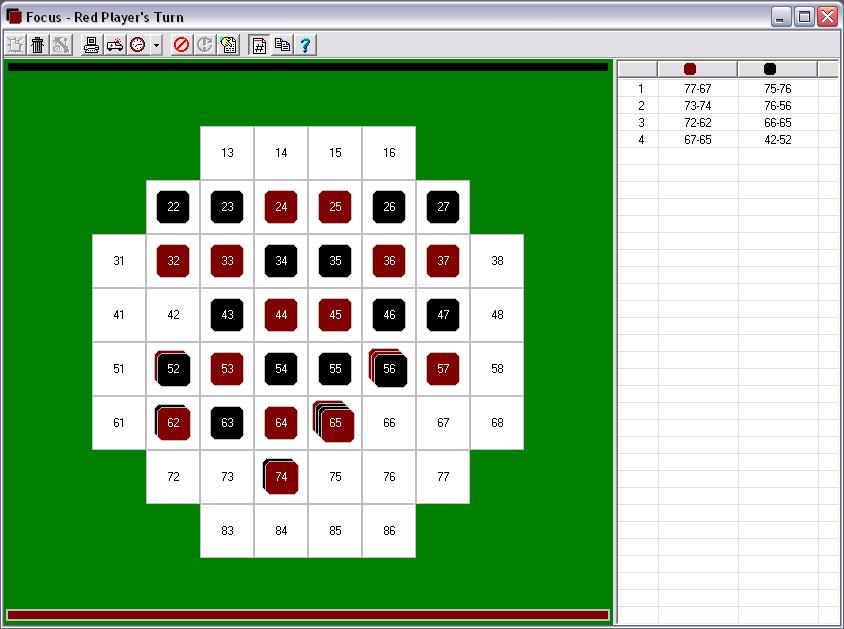844x629 pixels.
Task: Click the greyed-out redo arrow icon
Action: (x=205, y=45)
